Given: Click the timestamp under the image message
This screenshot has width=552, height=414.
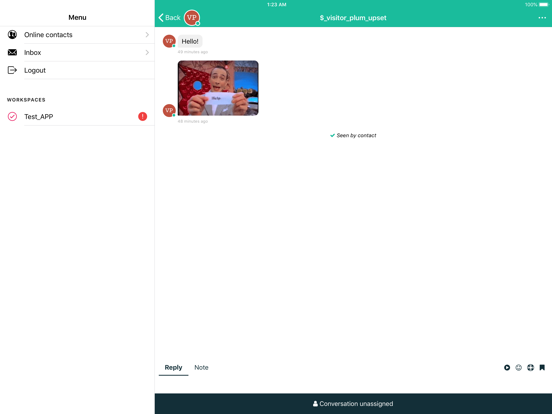Looking at the screenshot, I should click(x=193, y=121).
